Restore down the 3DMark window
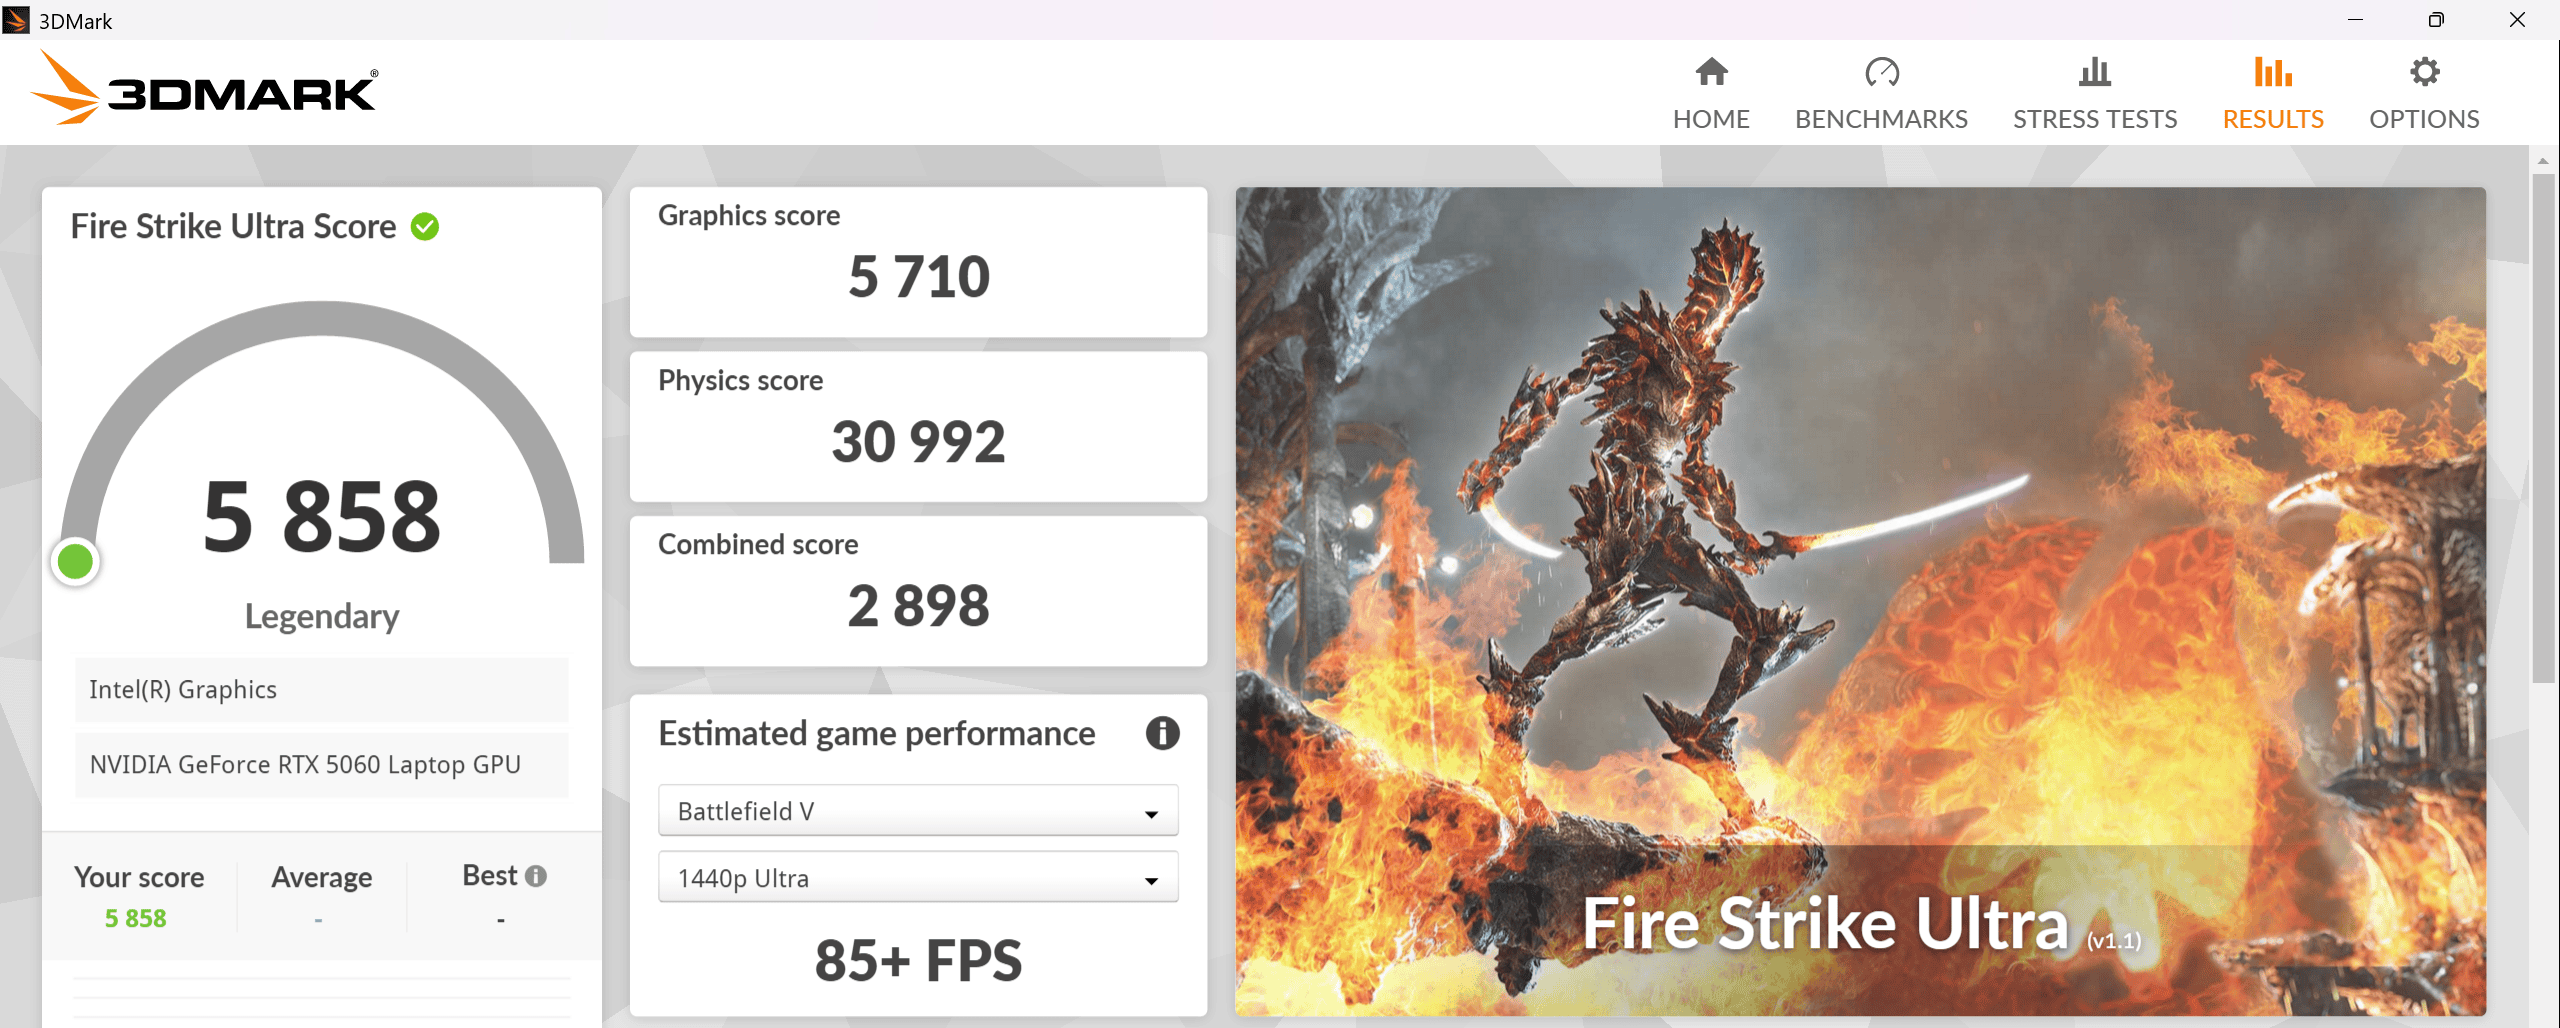The image size is (2560, 1028). point(2436,20)
